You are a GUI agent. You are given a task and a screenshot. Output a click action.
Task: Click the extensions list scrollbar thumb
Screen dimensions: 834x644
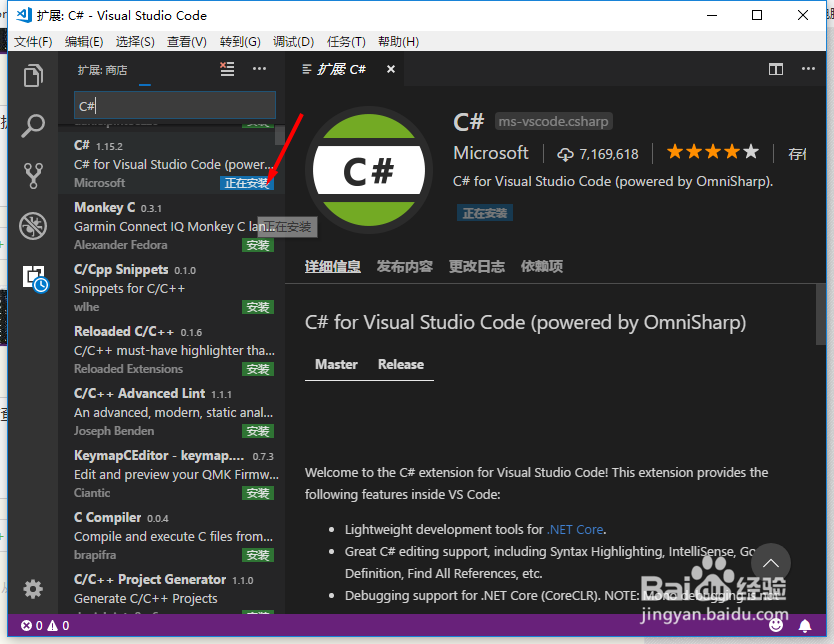tap(279, 135)
